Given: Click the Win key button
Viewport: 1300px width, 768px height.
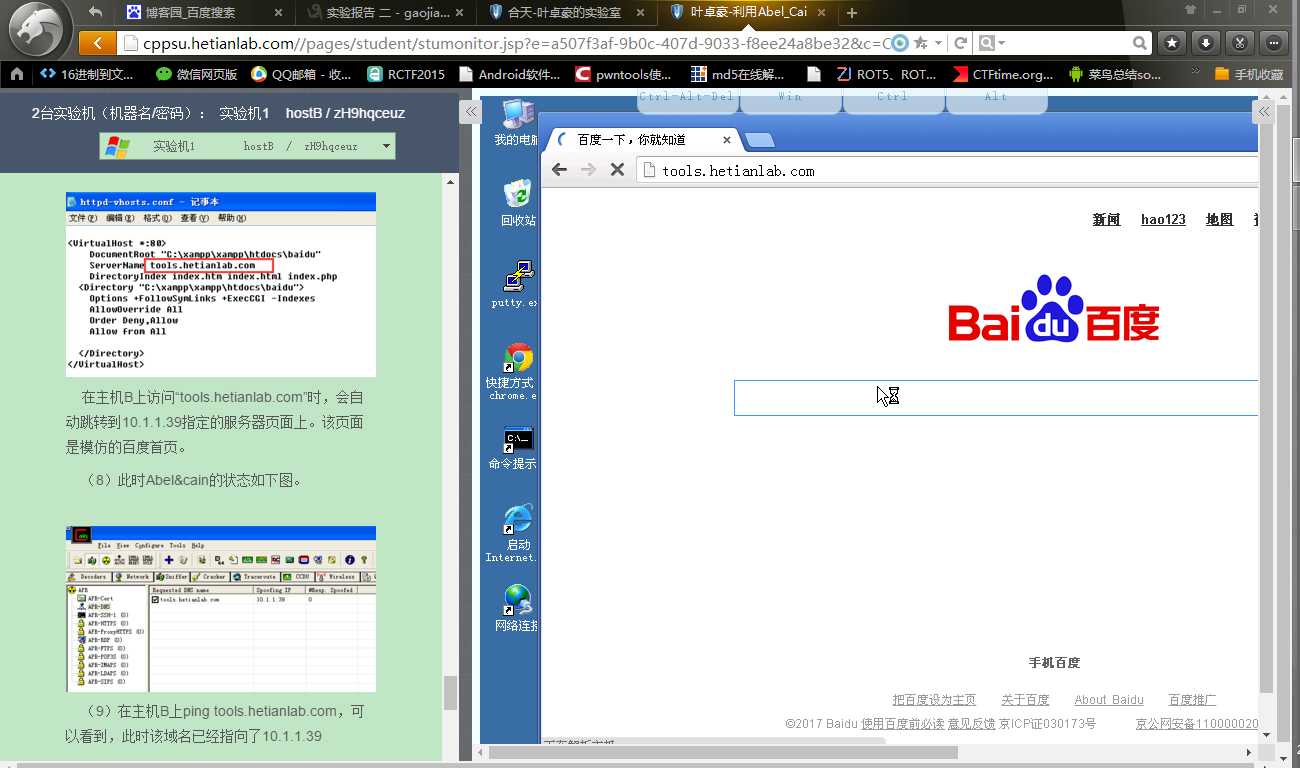Looking at the screenshot, I should click(790, 99).
